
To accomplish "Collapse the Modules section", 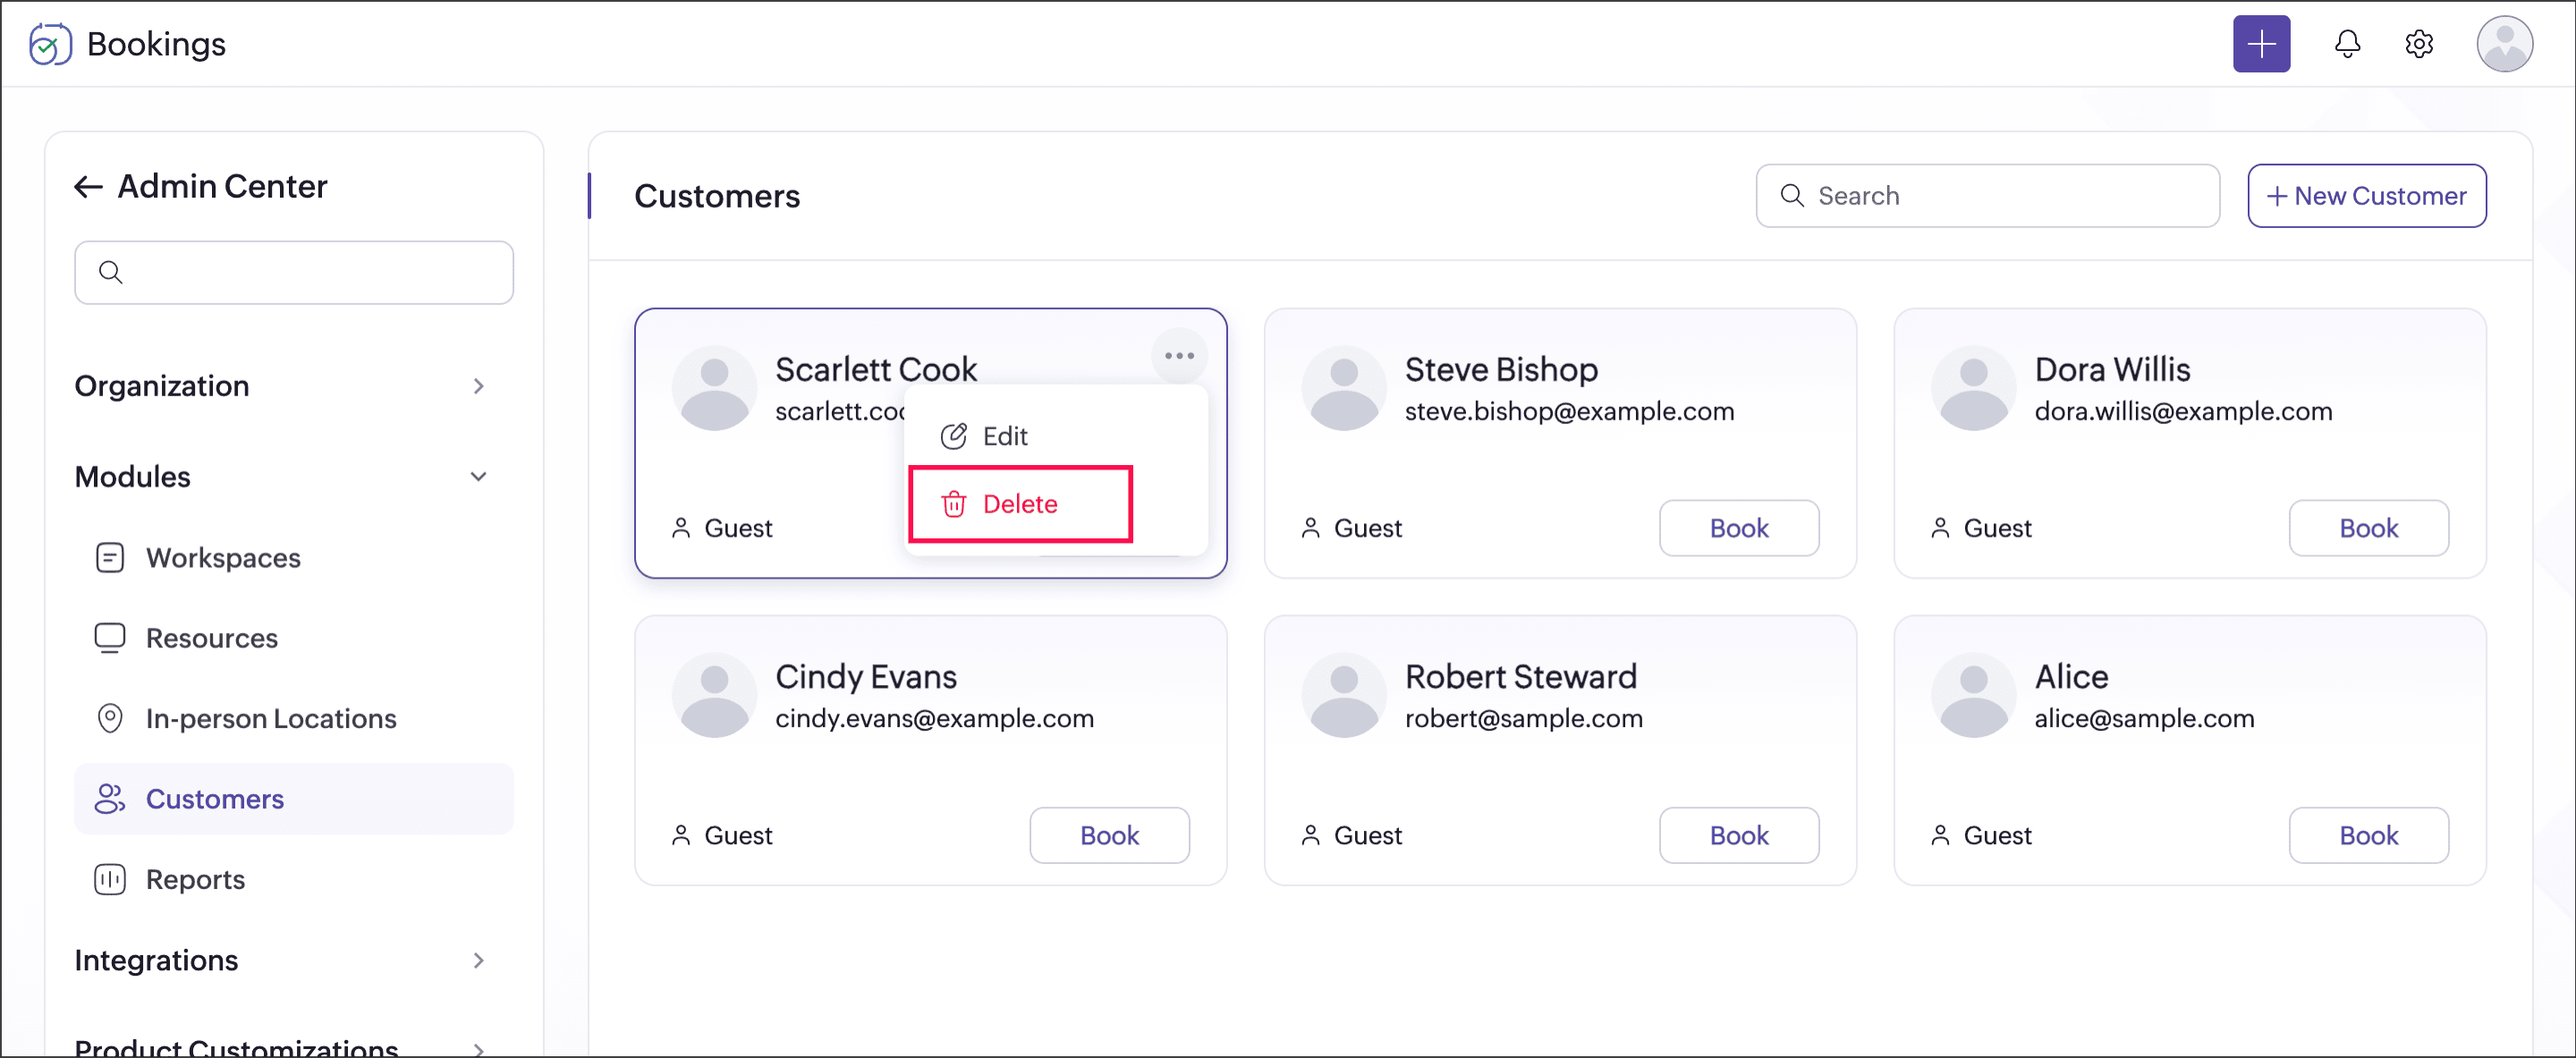I will tap(280, 477).
